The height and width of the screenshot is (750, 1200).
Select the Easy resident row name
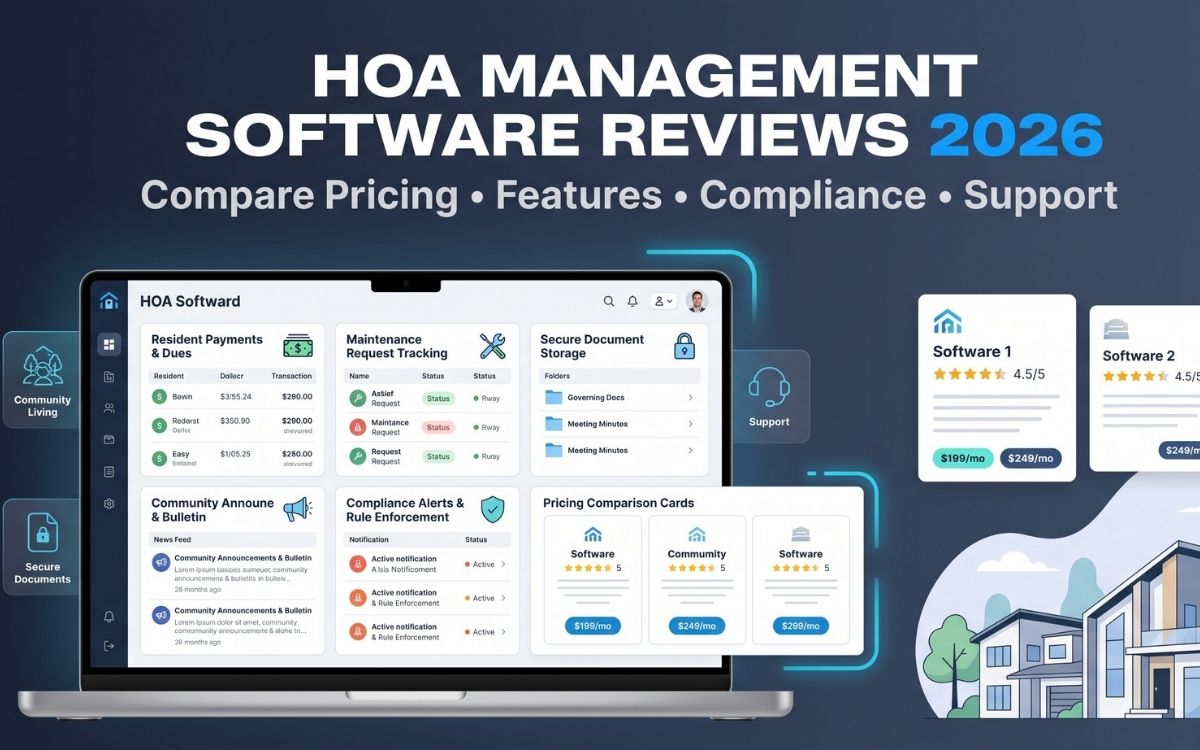[x=181, y=454]
